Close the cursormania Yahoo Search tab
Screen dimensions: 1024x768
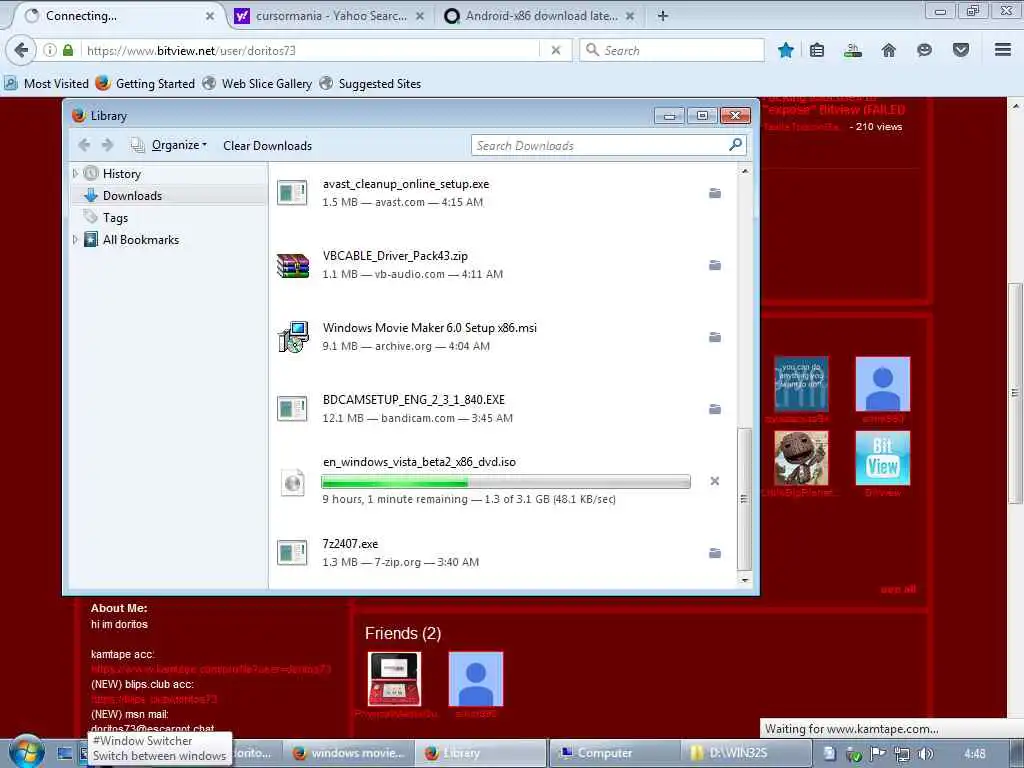[420, 16]
